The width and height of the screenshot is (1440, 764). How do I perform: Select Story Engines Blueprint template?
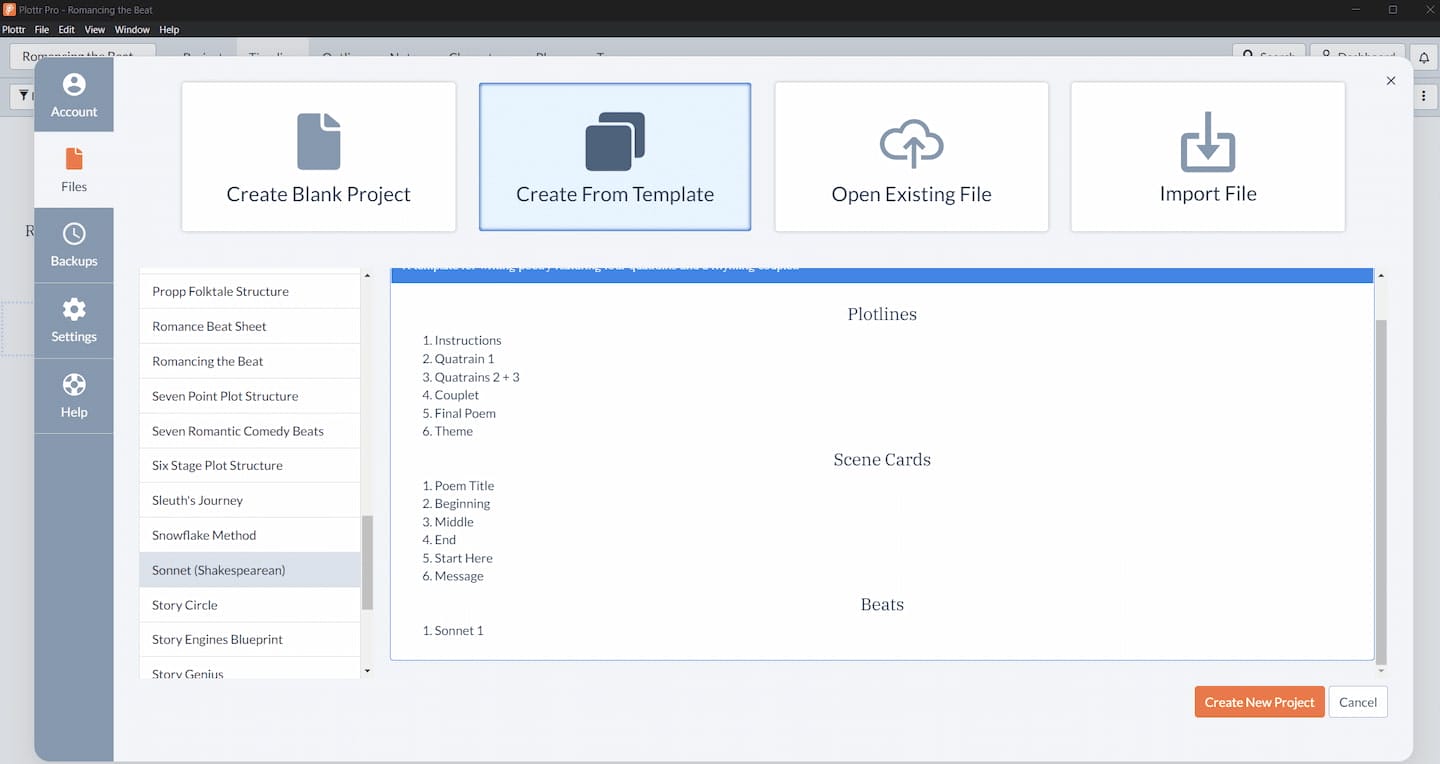(x=250, y=639)
